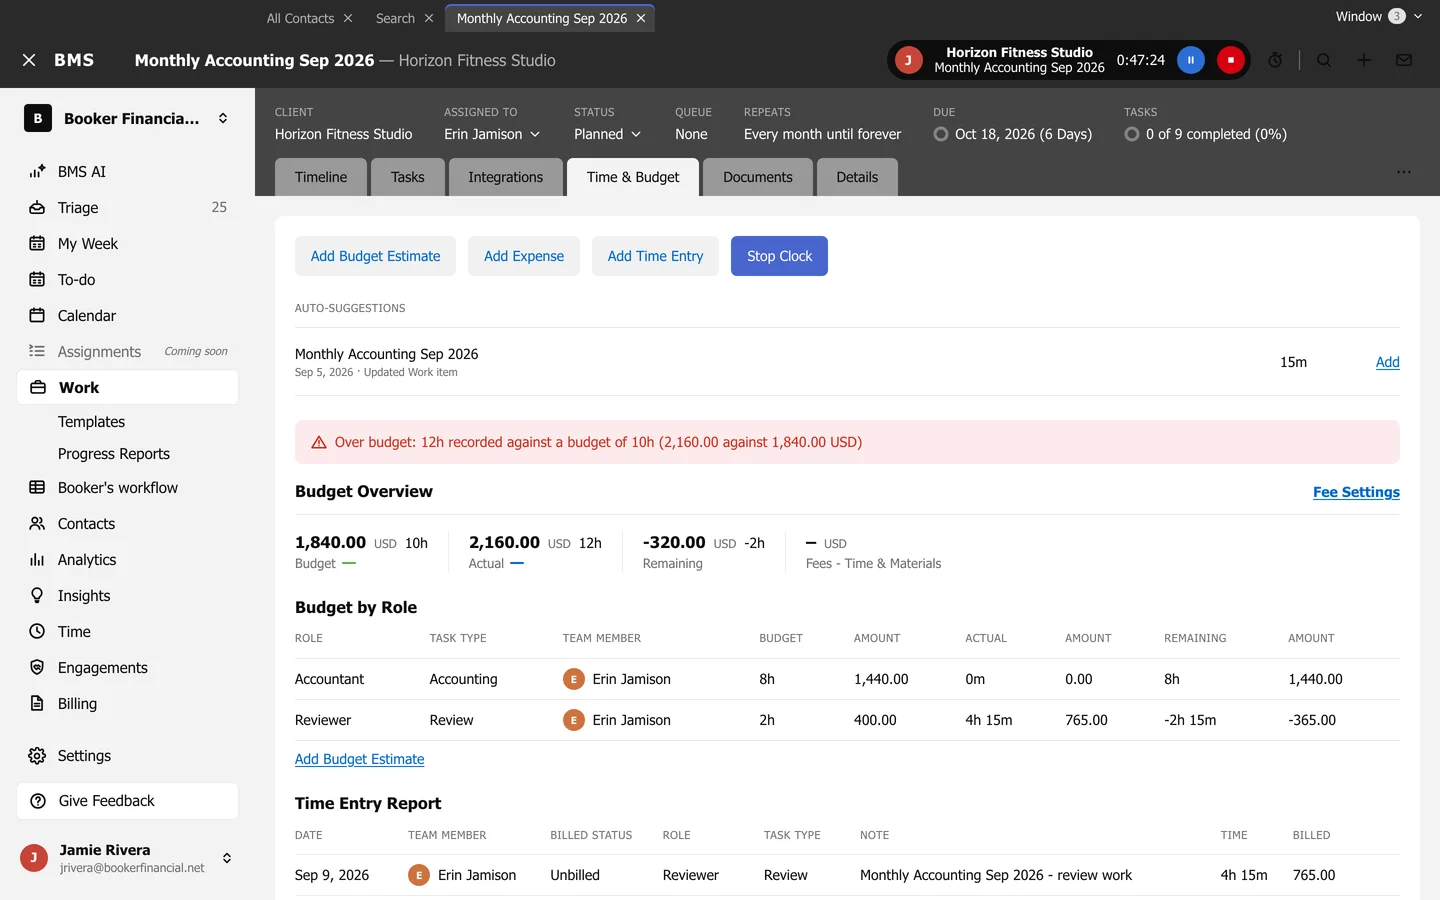Image resolution: width=1440 pixels, height=900 pixels.
Task: Close the work item with the X beside BMS
Action: (x=29, y=60)
